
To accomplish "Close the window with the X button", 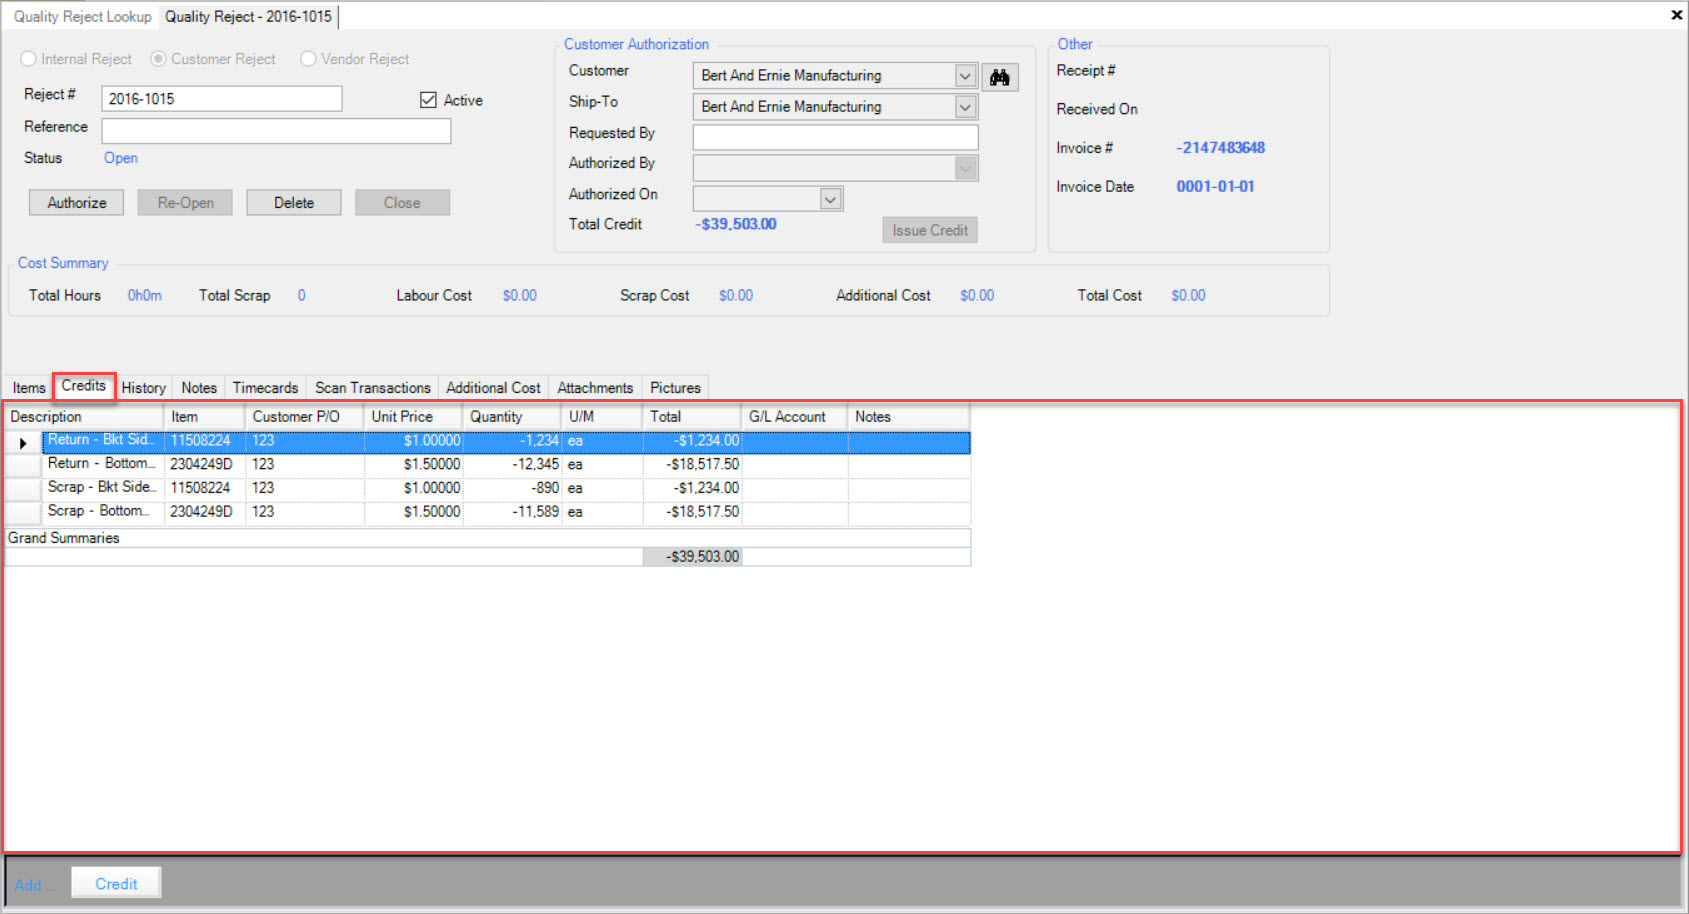I will [x=1676, y=15].
